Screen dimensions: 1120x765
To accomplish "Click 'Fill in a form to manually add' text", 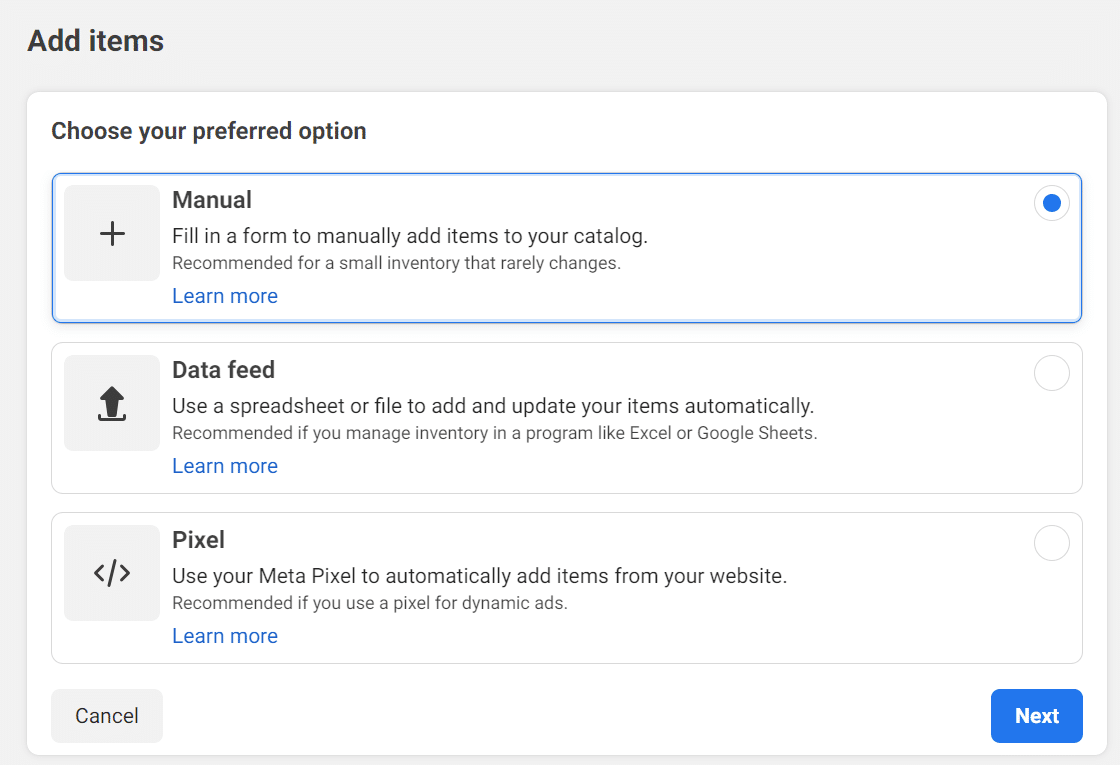I will click(x=410, y=237).
